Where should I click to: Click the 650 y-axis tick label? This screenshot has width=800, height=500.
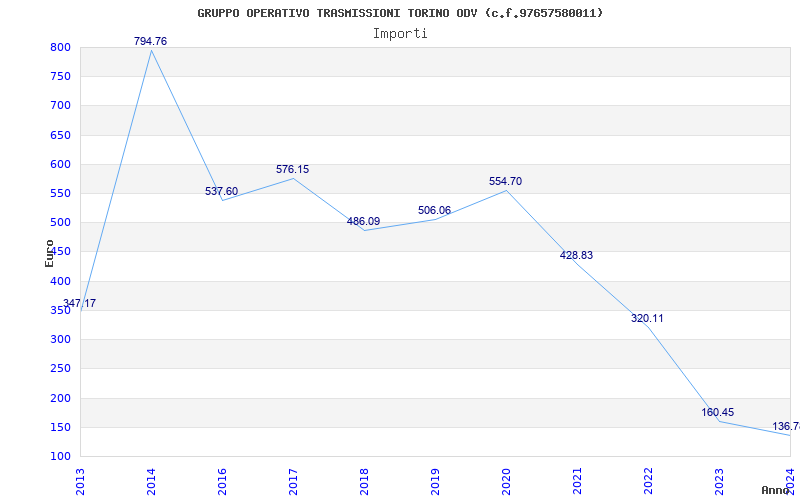point(60,135)
